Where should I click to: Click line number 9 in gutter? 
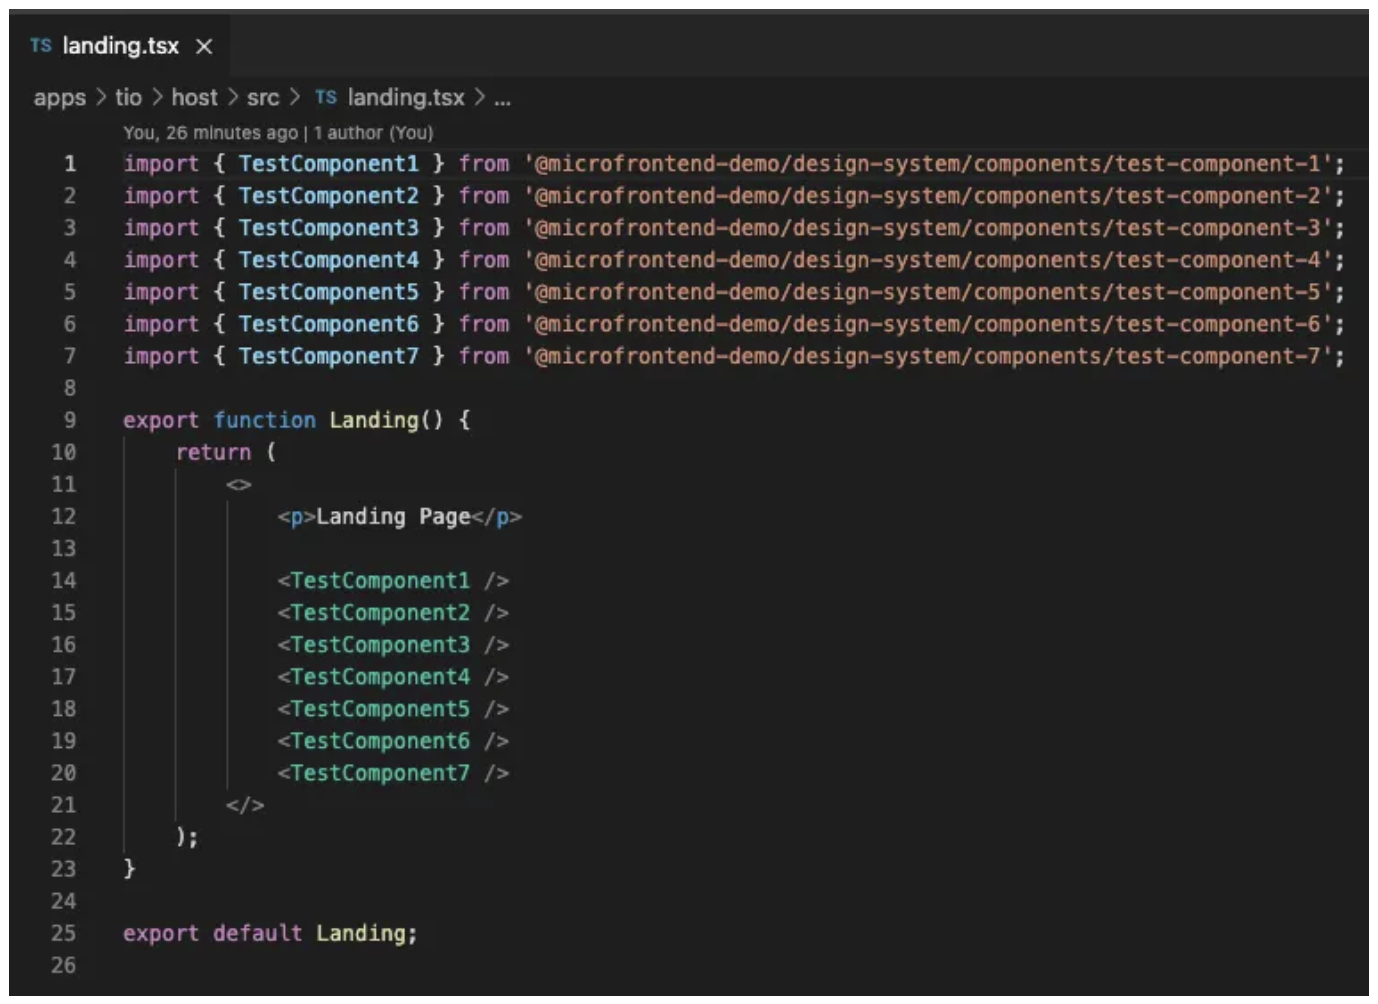coord(70,420)
